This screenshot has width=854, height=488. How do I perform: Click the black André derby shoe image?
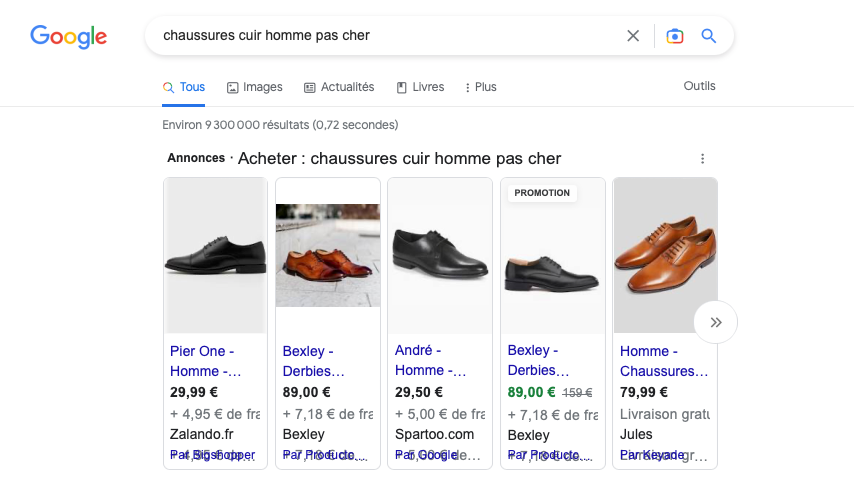click(x=440, y=255)
